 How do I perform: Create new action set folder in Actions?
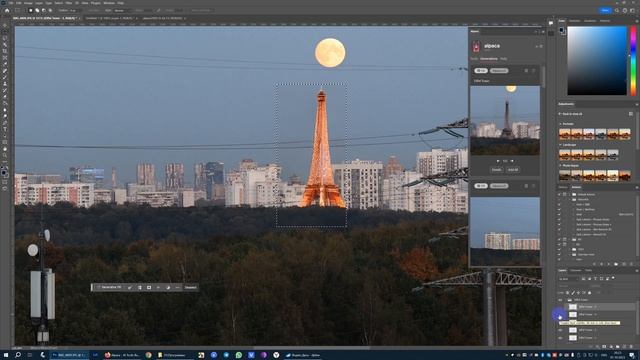(616, 264)
